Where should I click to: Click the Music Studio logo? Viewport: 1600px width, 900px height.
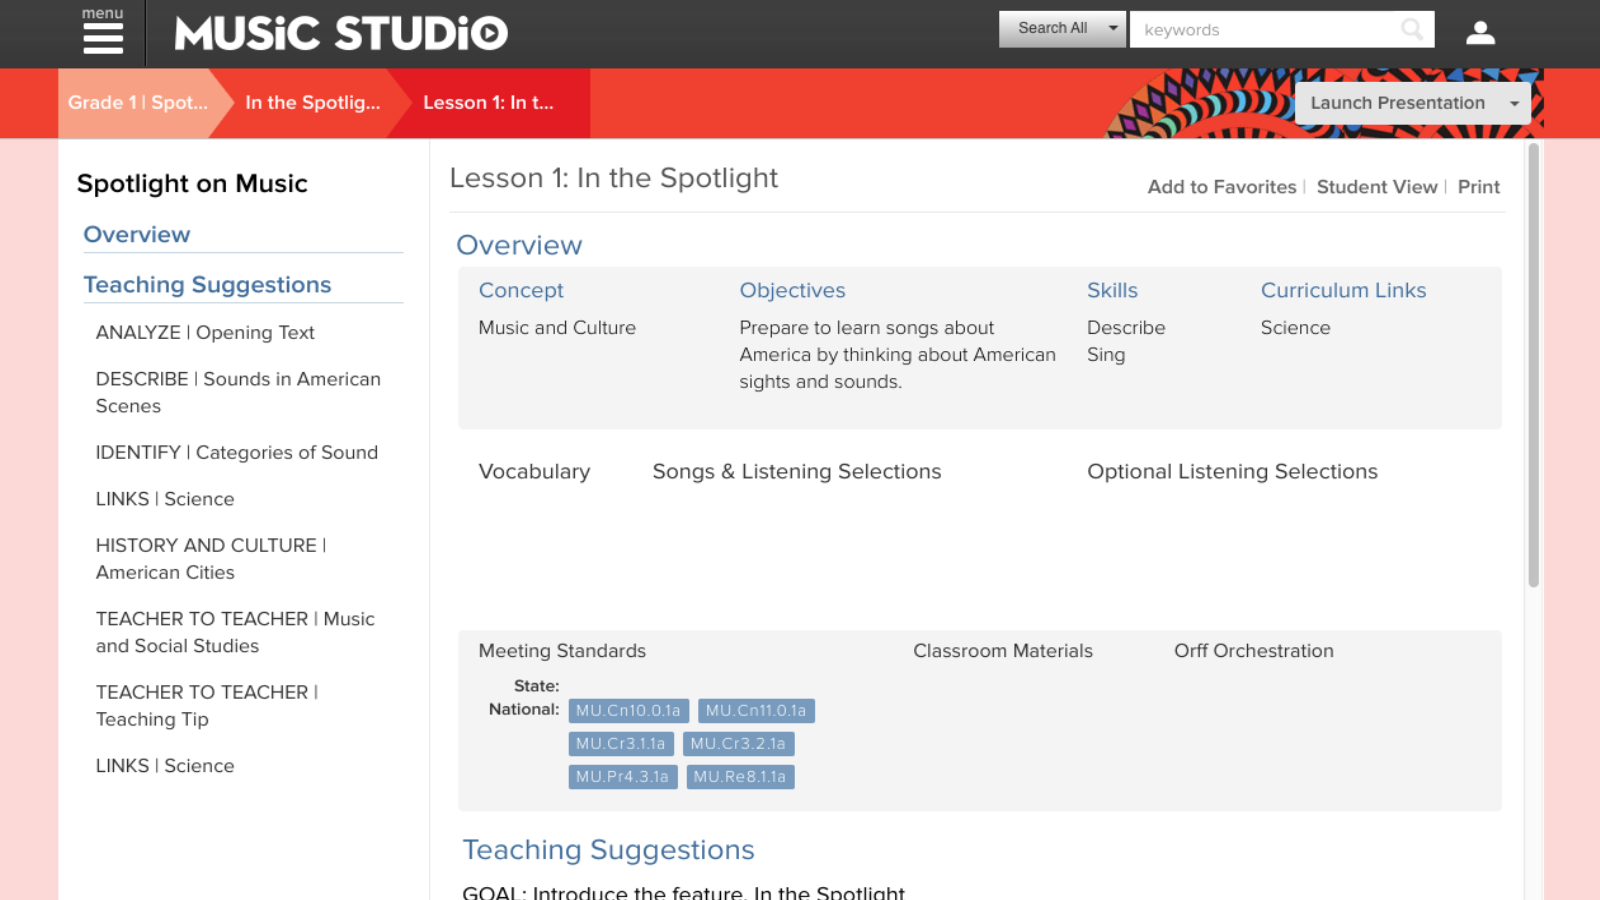[341, 33]
